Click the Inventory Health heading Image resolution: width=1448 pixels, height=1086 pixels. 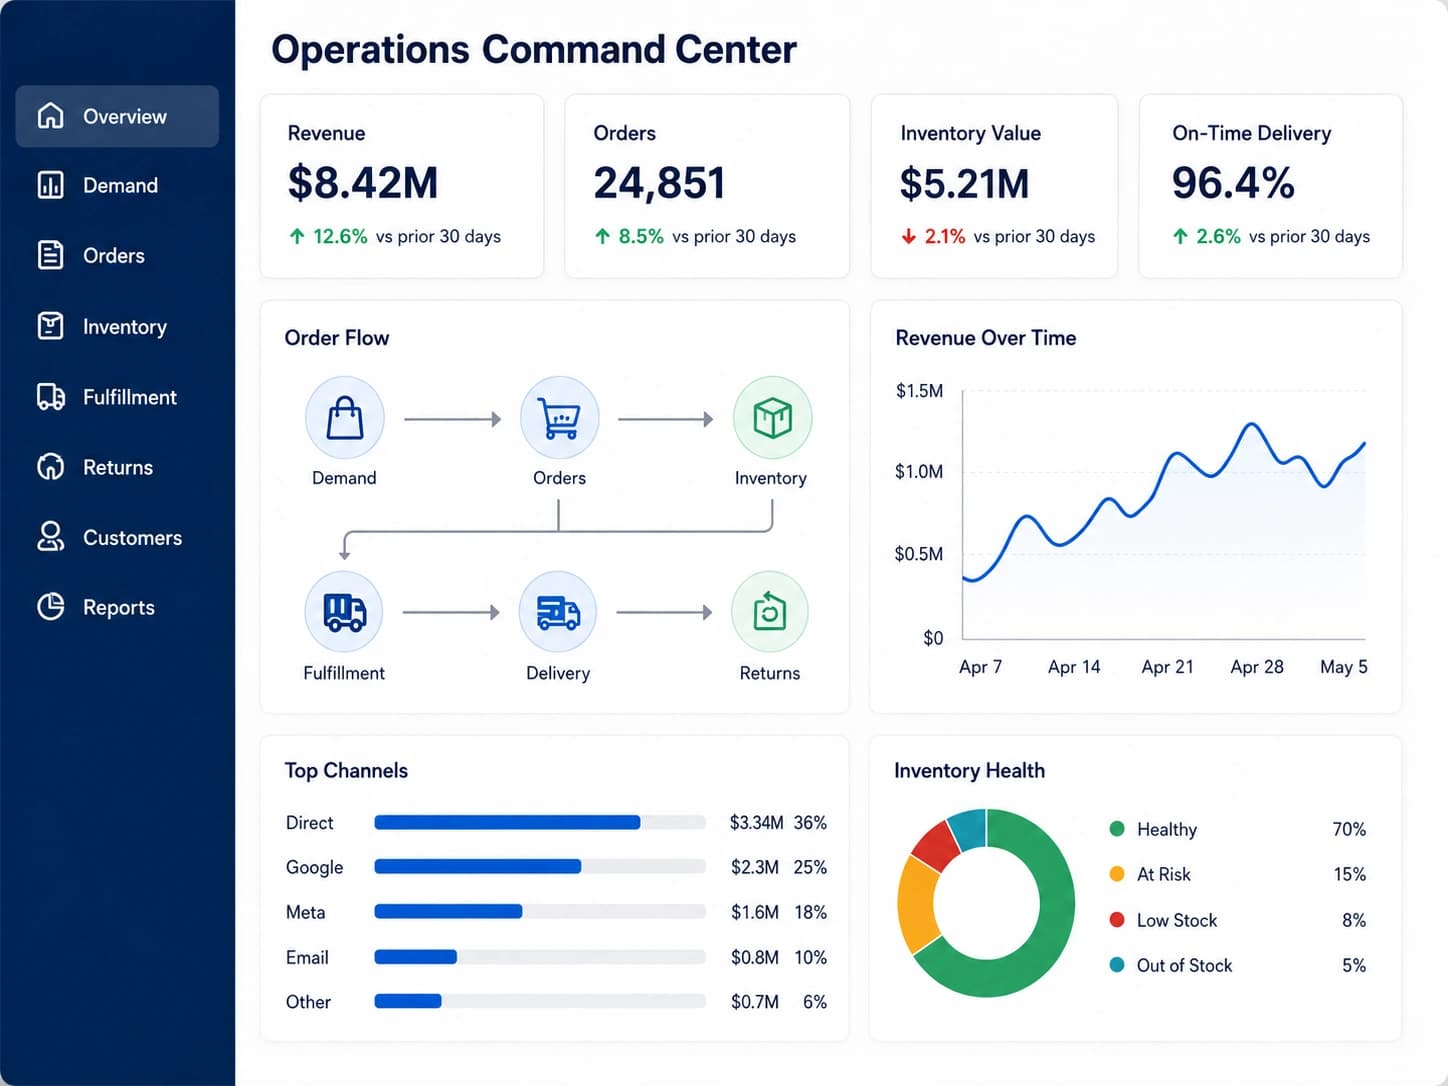(969, 771)
